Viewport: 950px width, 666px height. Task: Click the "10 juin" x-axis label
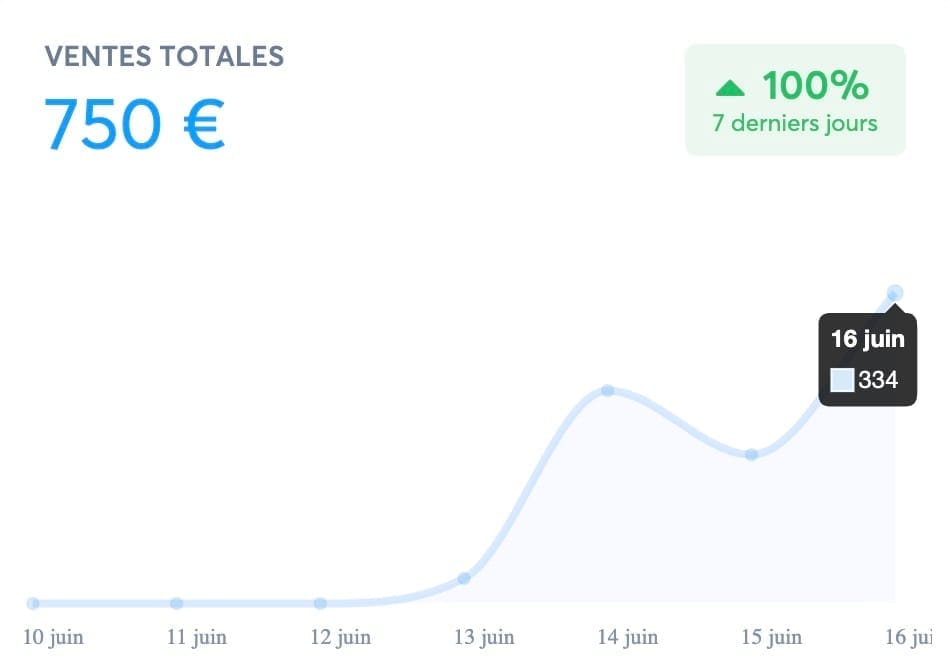53,637
